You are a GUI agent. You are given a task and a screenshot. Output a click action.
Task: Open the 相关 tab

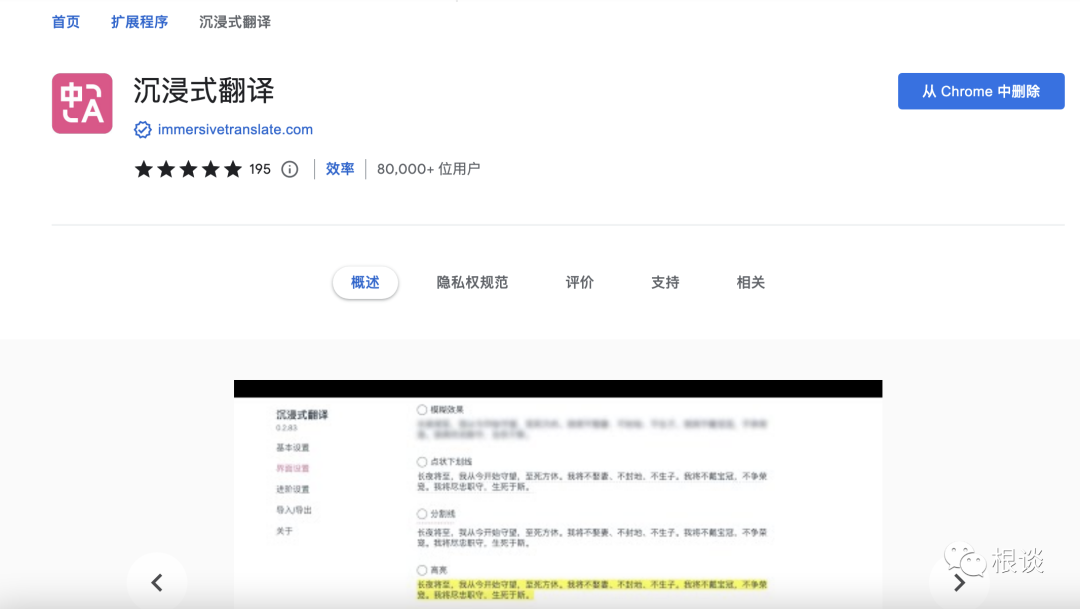750,283
